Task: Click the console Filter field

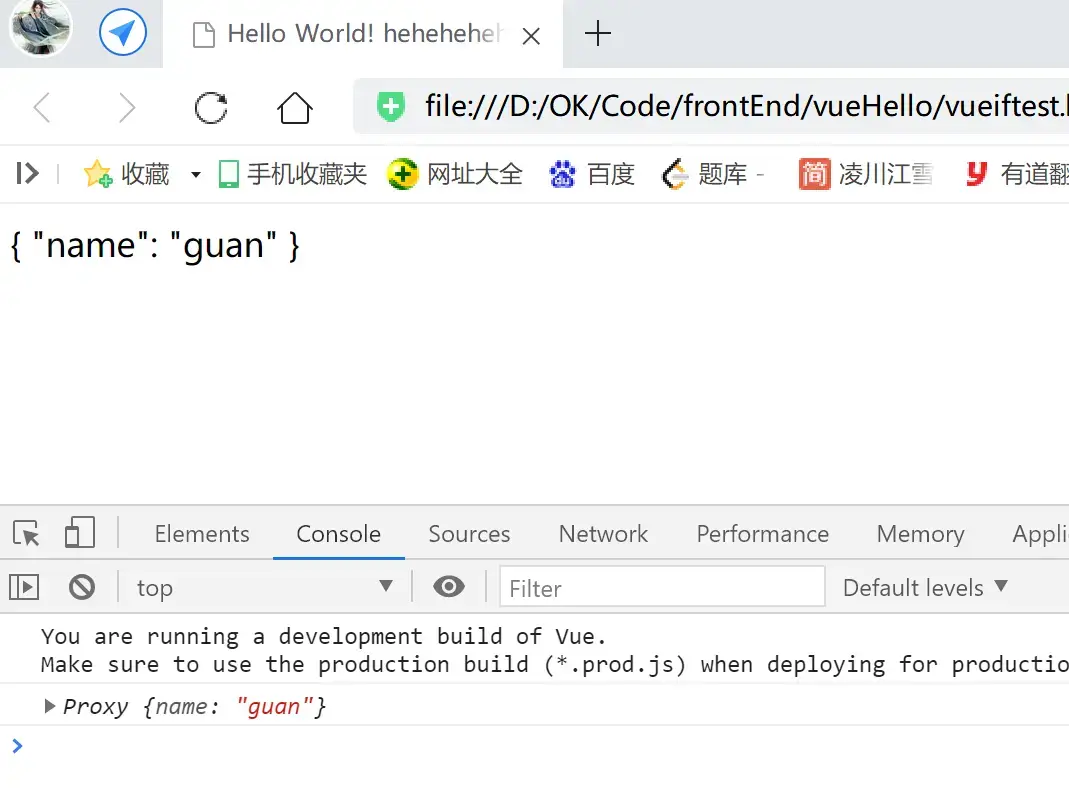Action: (x=662, y=586)
